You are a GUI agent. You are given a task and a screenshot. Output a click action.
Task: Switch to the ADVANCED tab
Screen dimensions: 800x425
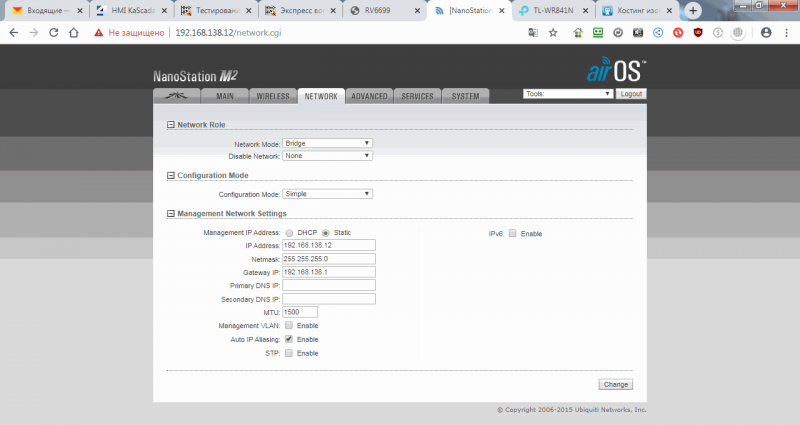[x=369, y=96]
